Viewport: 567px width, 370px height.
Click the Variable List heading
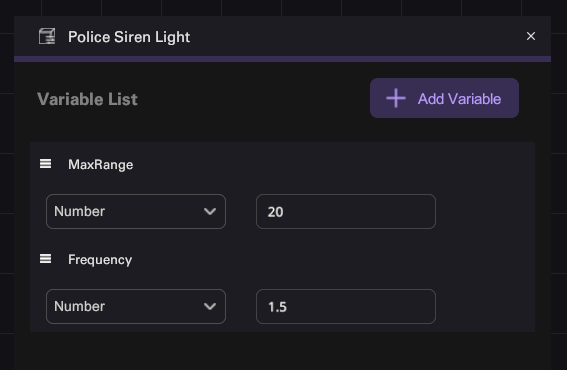[87, 99]
